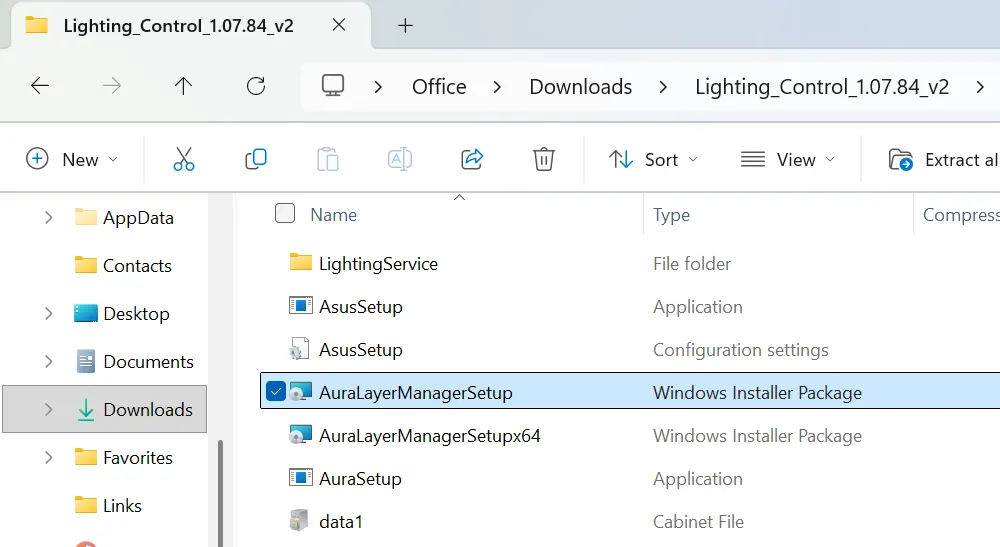
Task: Click the Extract all archive icon
Action: (901, 159)
